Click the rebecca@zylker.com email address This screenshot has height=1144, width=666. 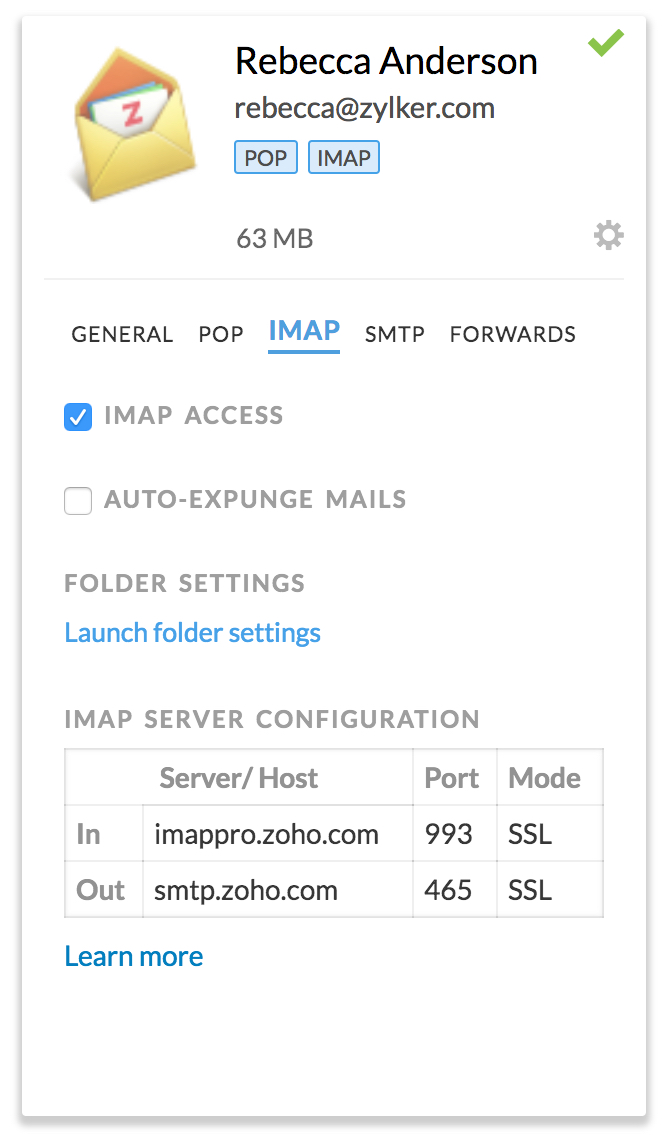click(x=365, y=108)
